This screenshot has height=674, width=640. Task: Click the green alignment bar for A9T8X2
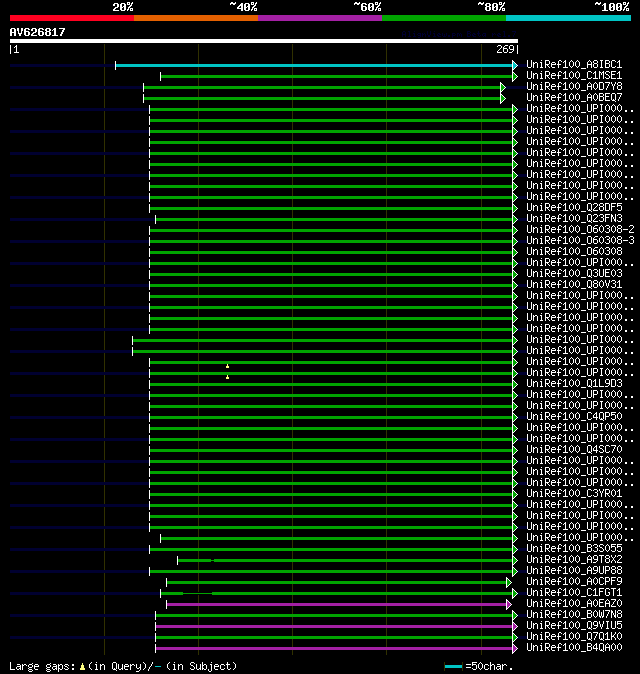coord(345,561)
